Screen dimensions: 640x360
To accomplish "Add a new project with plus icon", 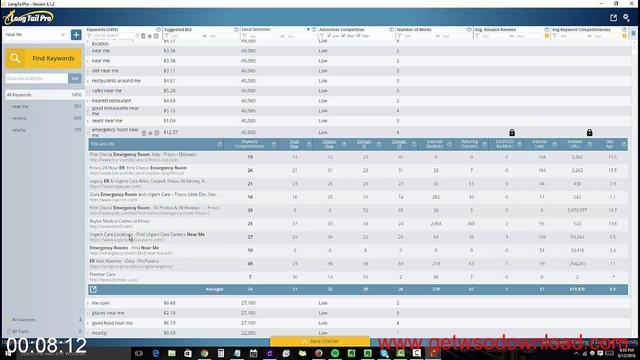I will click(x=76, y=35).
